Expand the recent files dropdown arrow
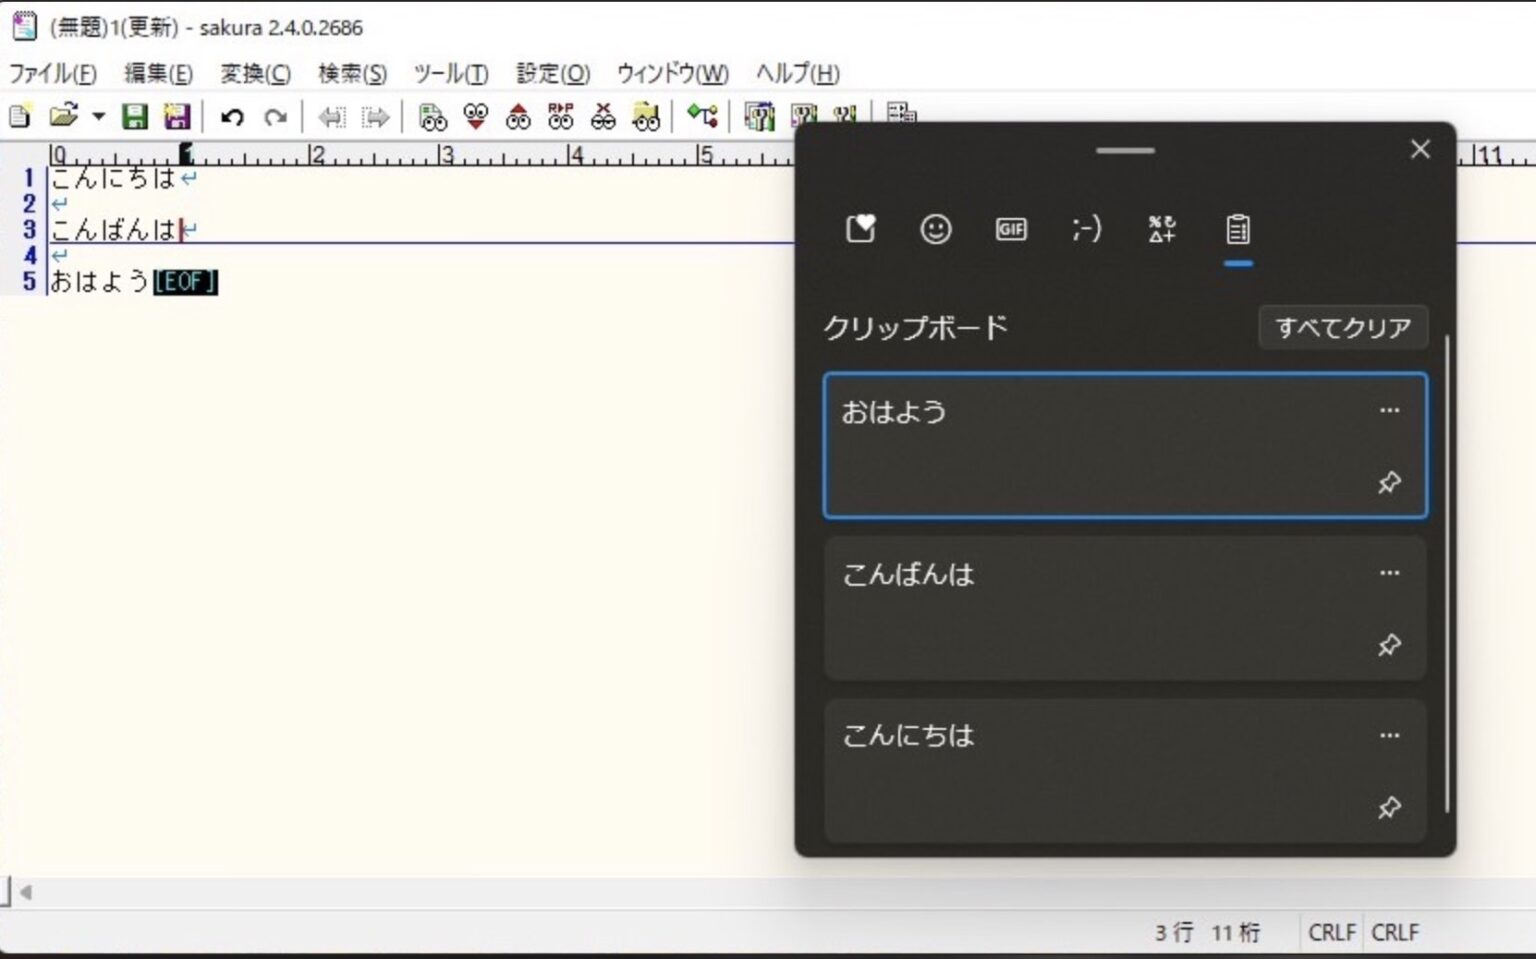This screenshot has height=959, width=1536. point(98,116)
